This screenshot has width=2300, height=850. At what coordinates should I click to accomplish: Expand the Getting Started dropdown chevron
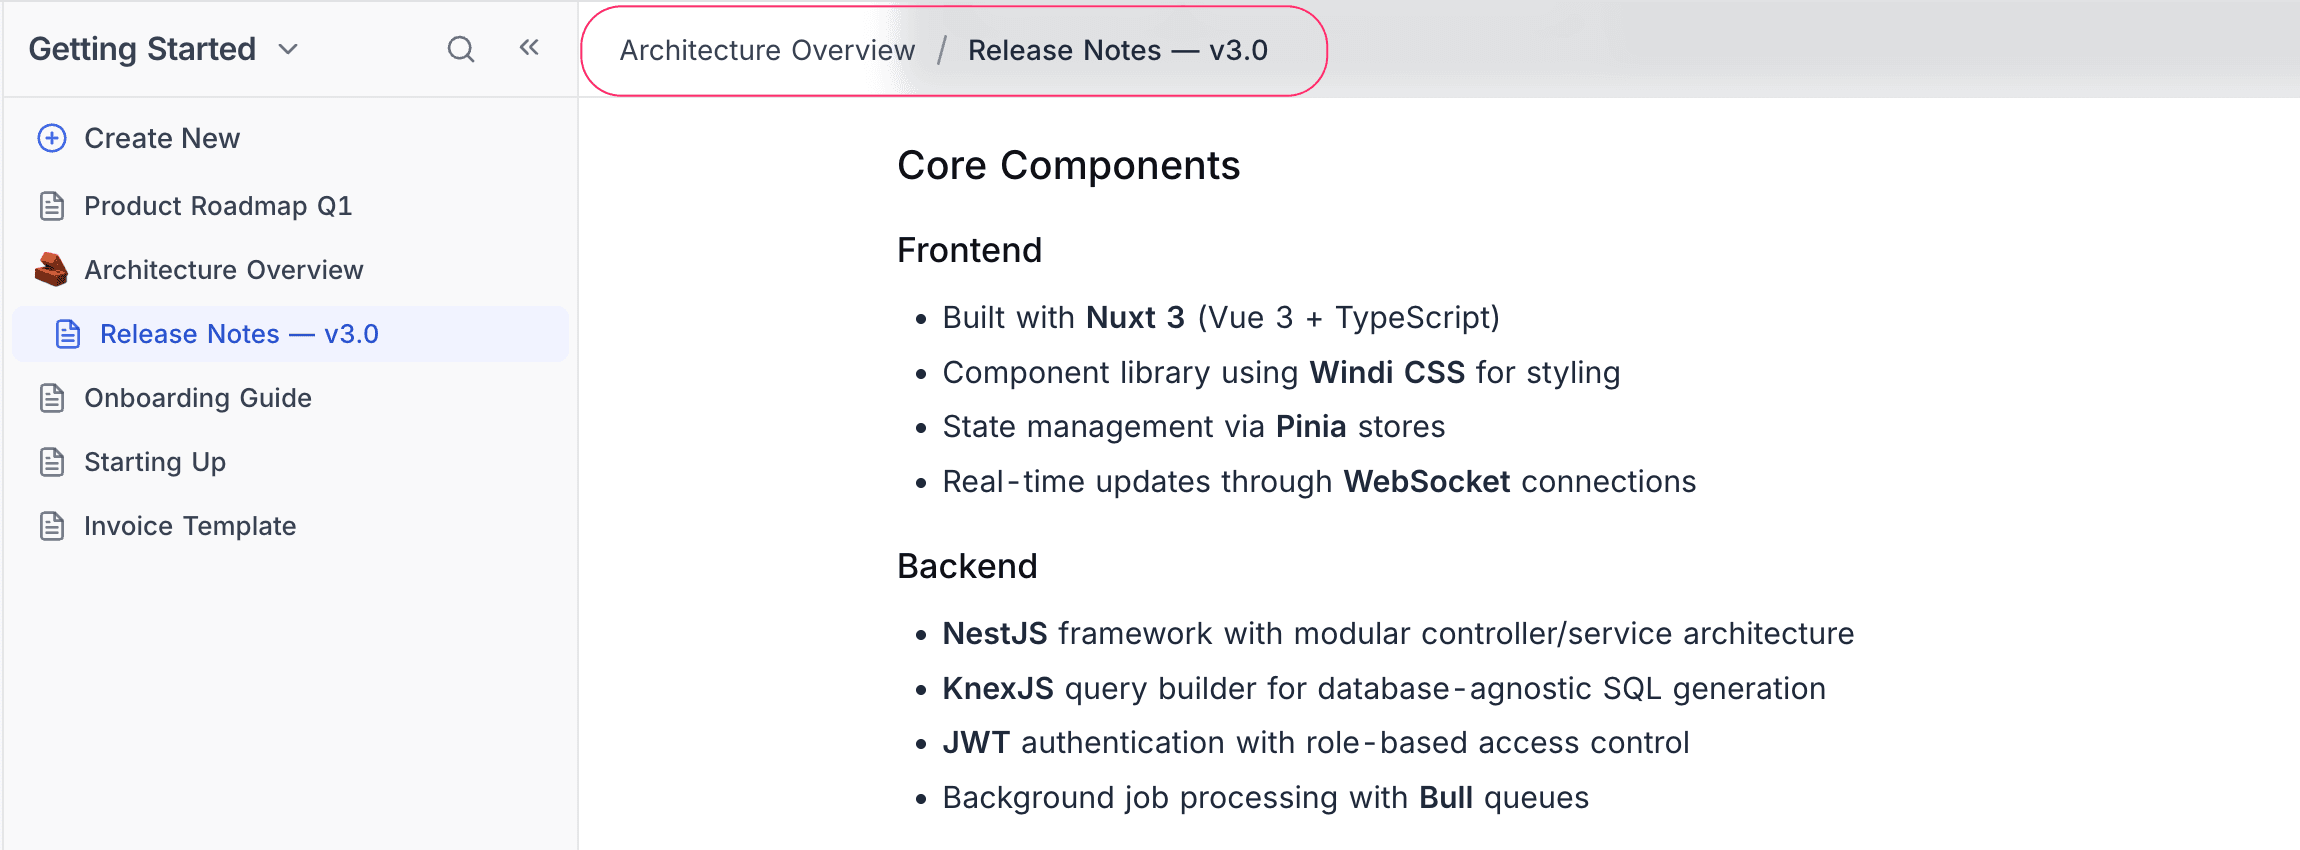click(288, 50)
